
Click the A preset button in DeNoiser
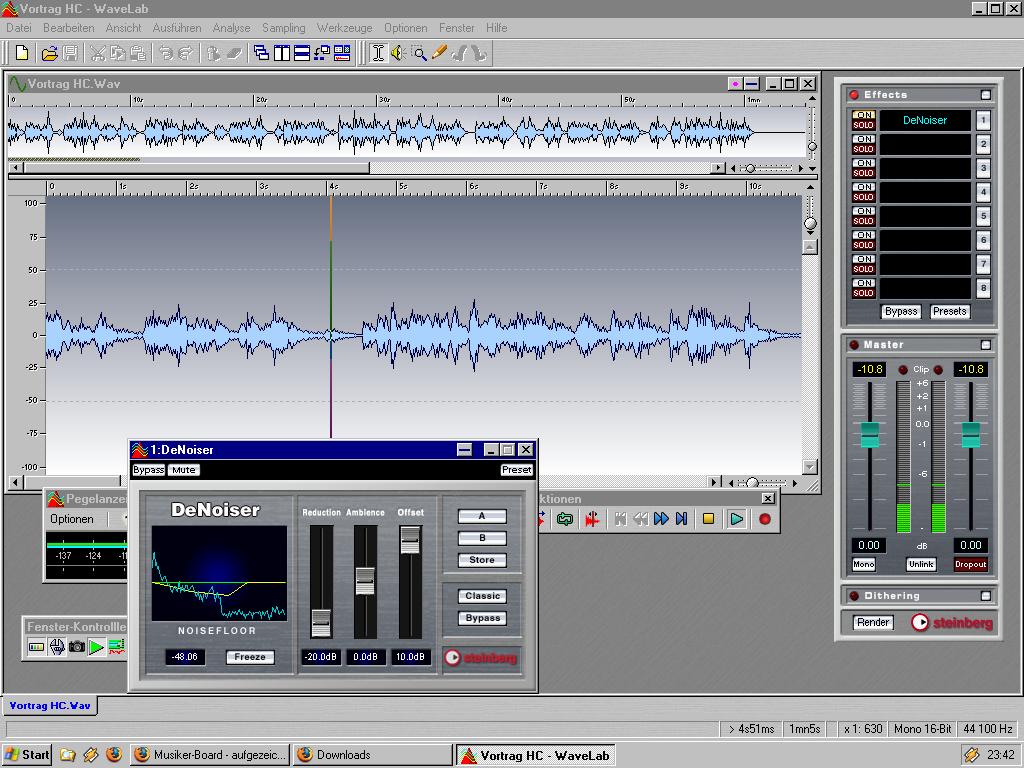point(482,516)
